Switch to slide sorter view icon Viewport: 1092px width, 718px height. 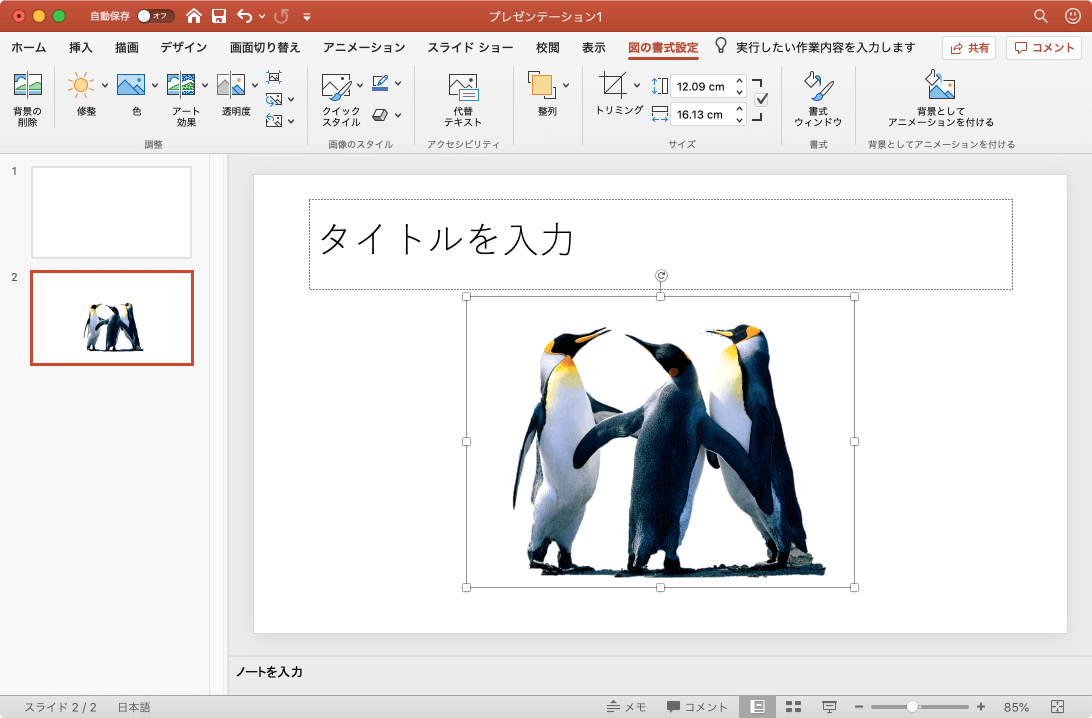click(x=793, y=707)
